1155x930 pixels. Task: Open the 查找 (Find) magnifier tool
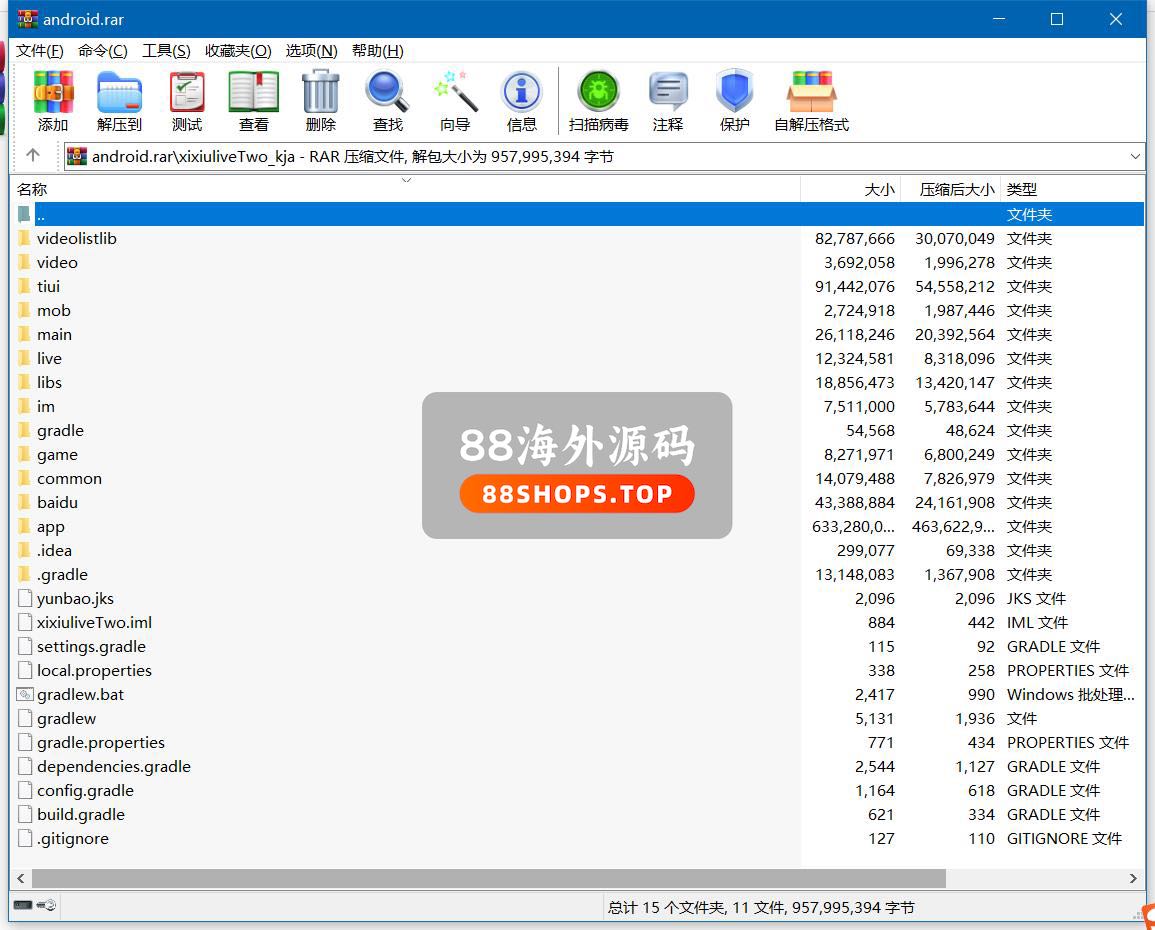click(x=387, y=101)
